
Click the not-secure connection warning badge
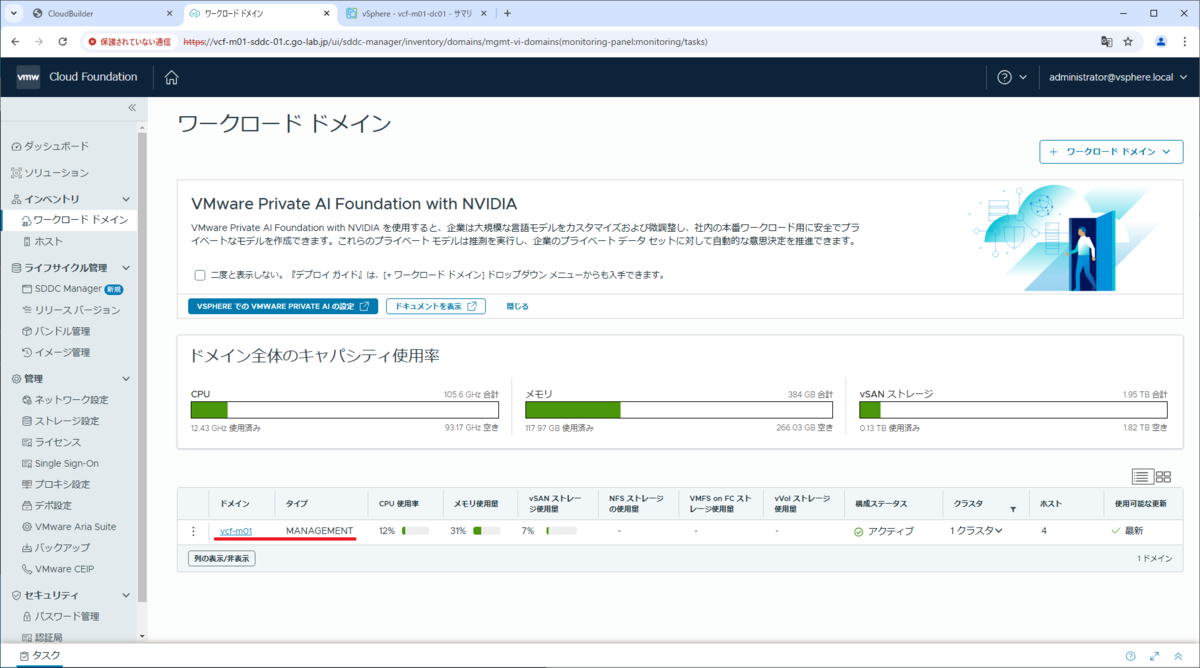[129, 42]
